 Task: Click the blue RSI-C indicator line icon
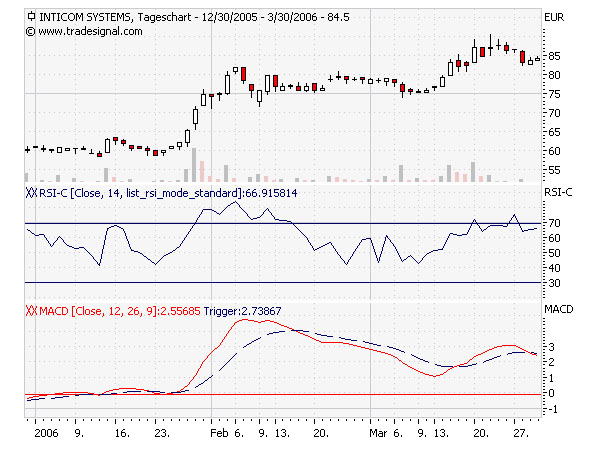(x=31, y=193)
